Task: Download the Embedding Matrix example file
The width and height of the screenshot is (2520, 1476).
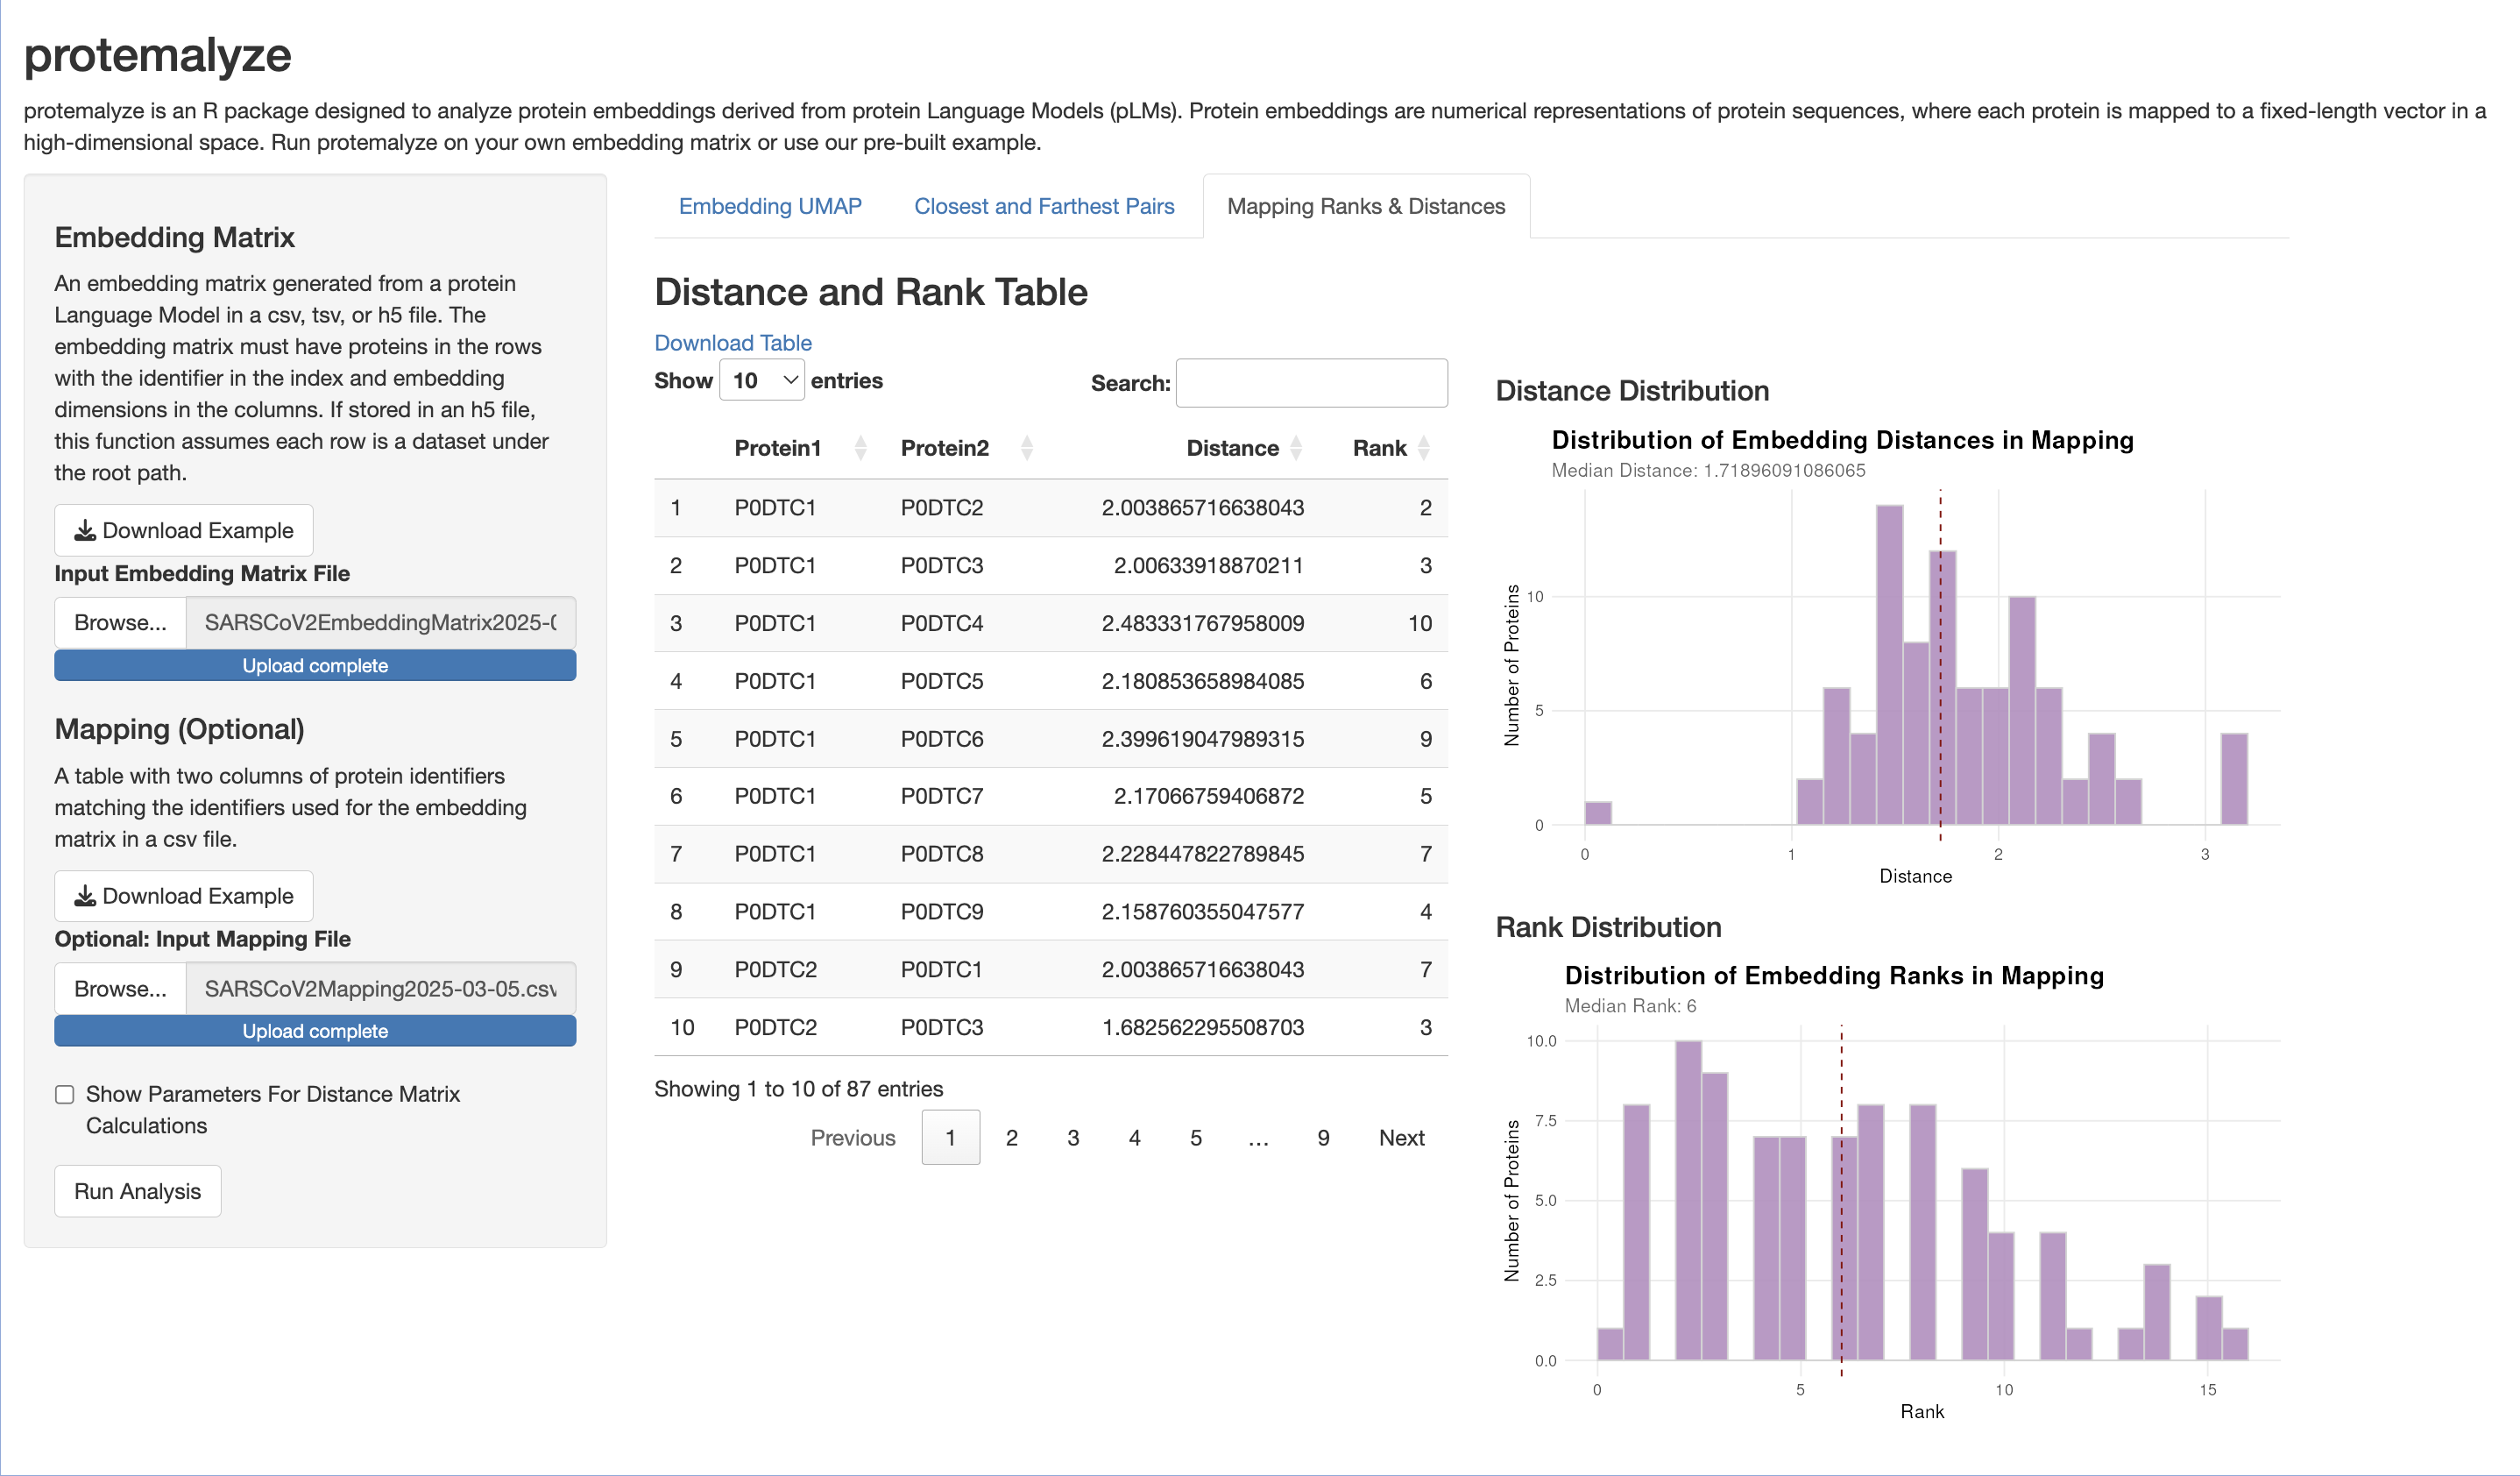Action: (x=184, y=530)
